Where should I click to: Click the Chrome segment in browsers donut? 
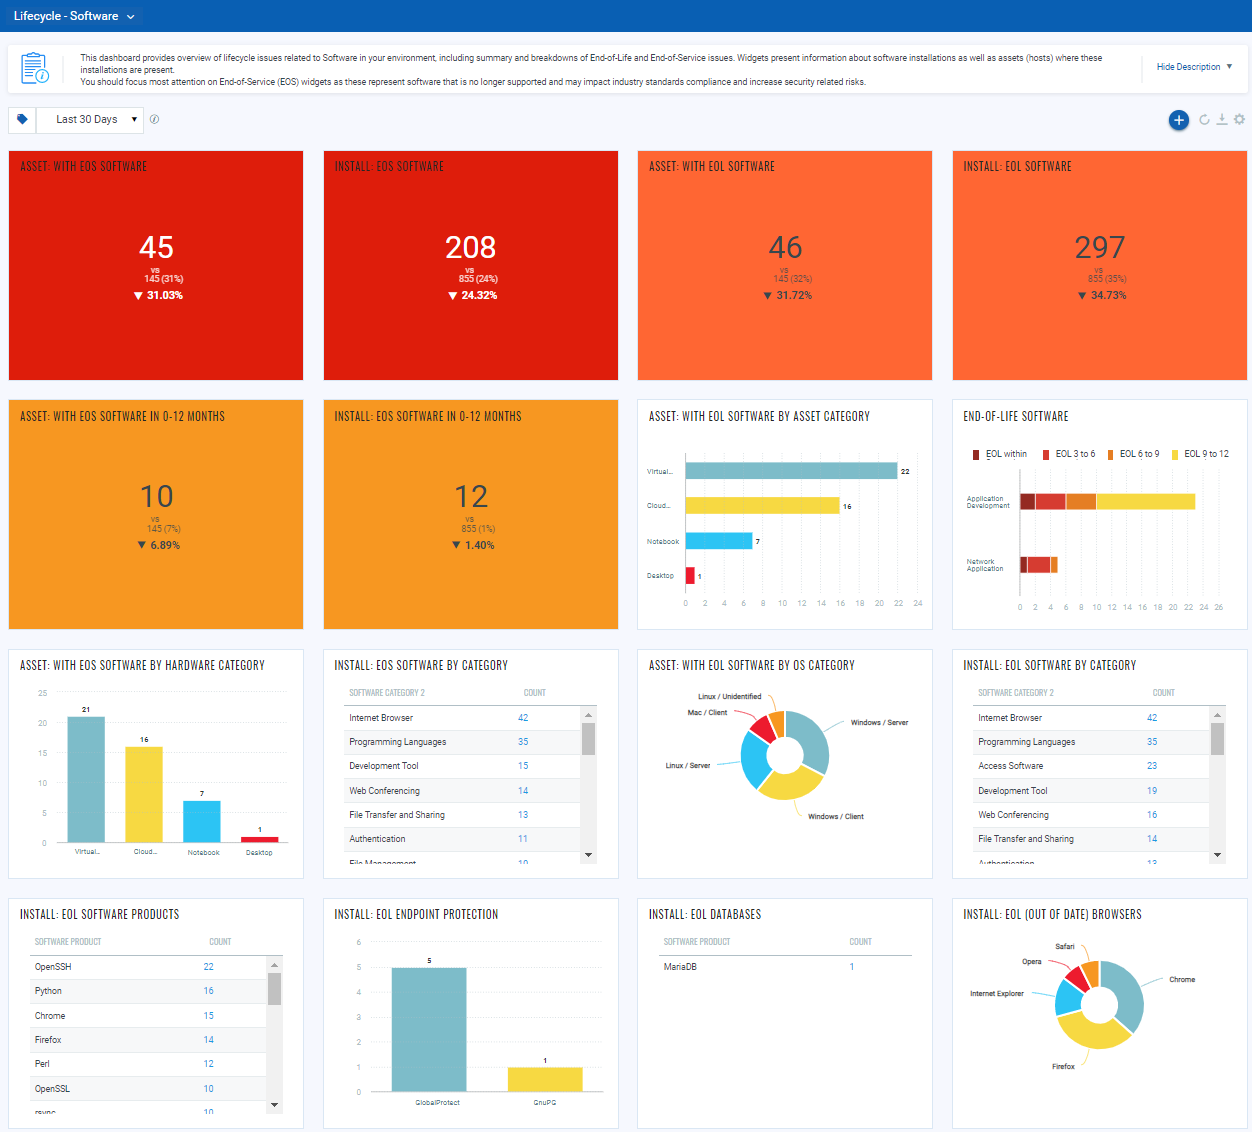pos(1127,992)
